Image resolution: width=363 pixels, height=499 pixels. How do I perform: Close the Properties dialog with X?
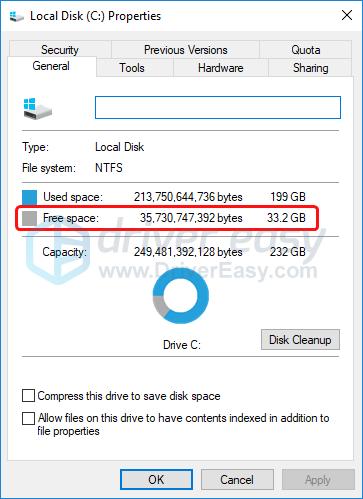pyautogui.click(x=347, y=15)
